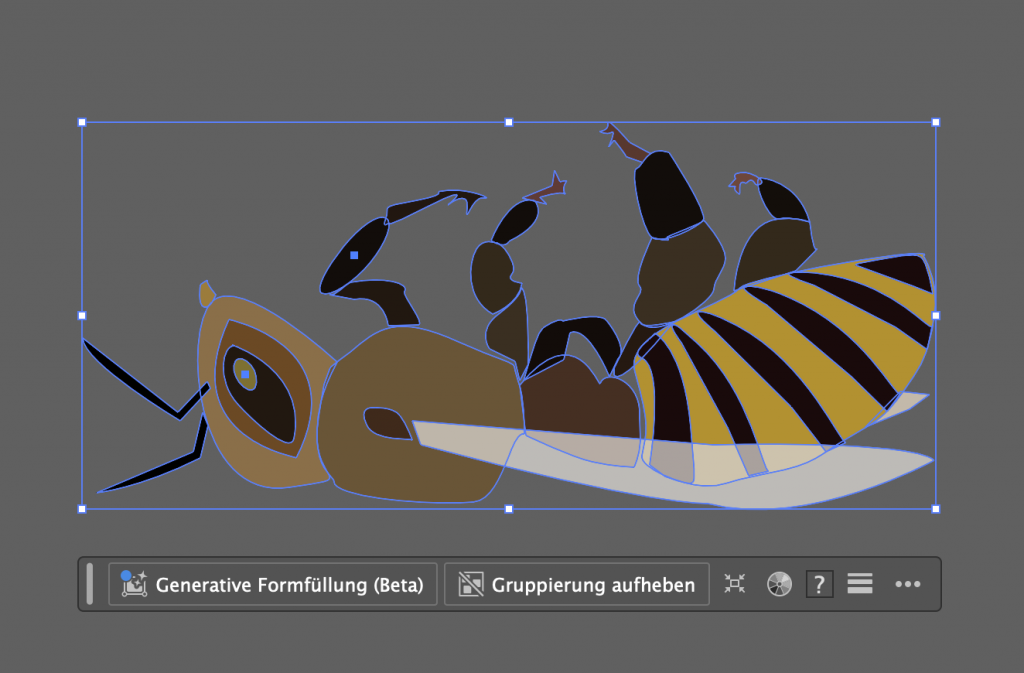Click the bottom-center bounding box handle
The width and height of the screenshot is (1024, 673).
pyautogui.click(x=509, y=509)
